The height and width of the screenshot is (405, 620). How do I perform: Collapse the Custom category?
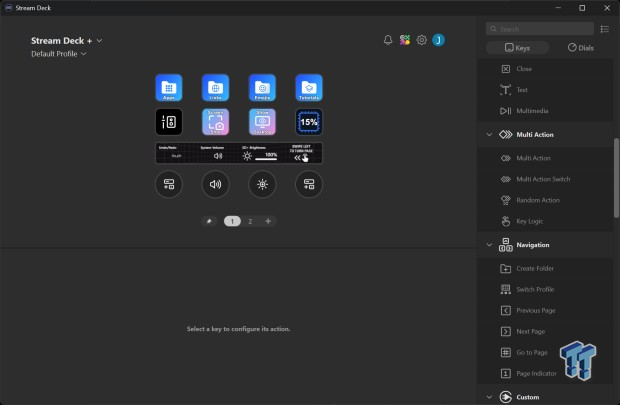click(x=489, y=397)
